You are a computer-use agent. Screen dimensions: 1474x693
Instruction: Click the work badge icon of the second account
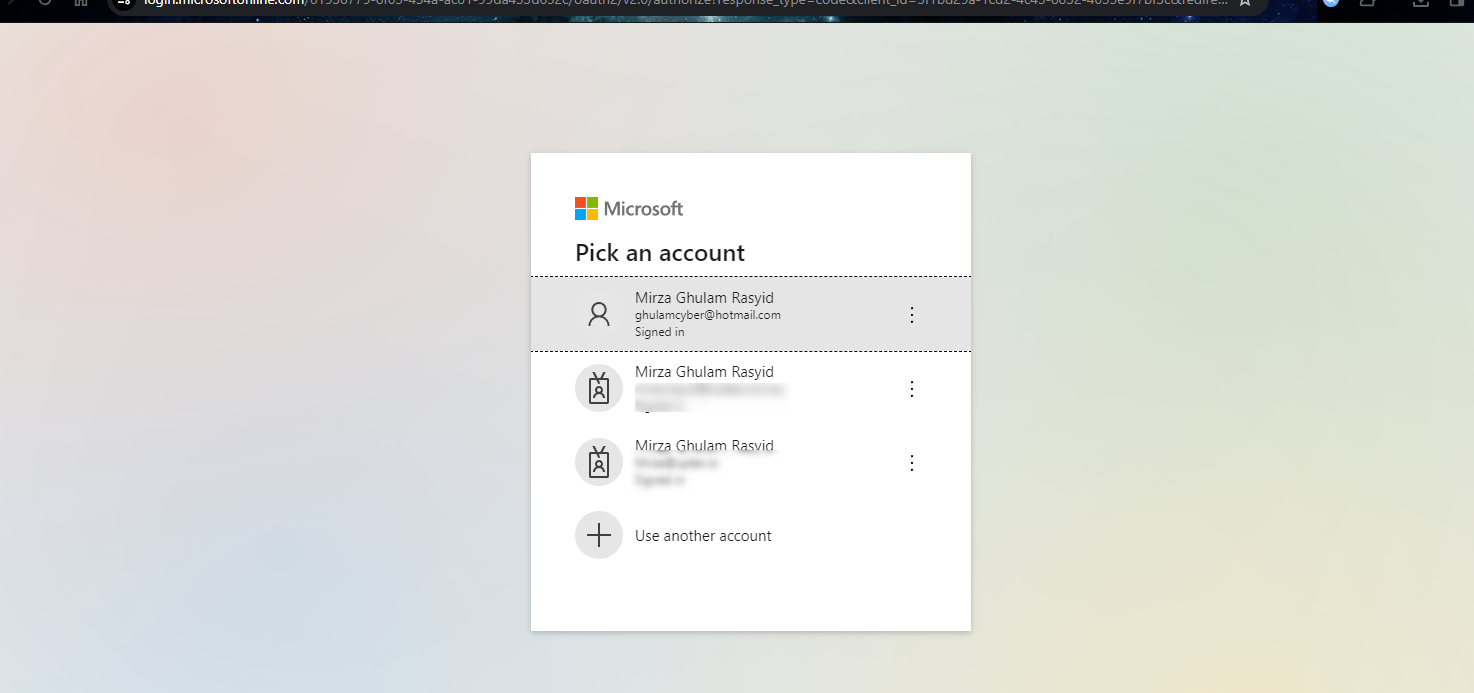coord(598,388)
